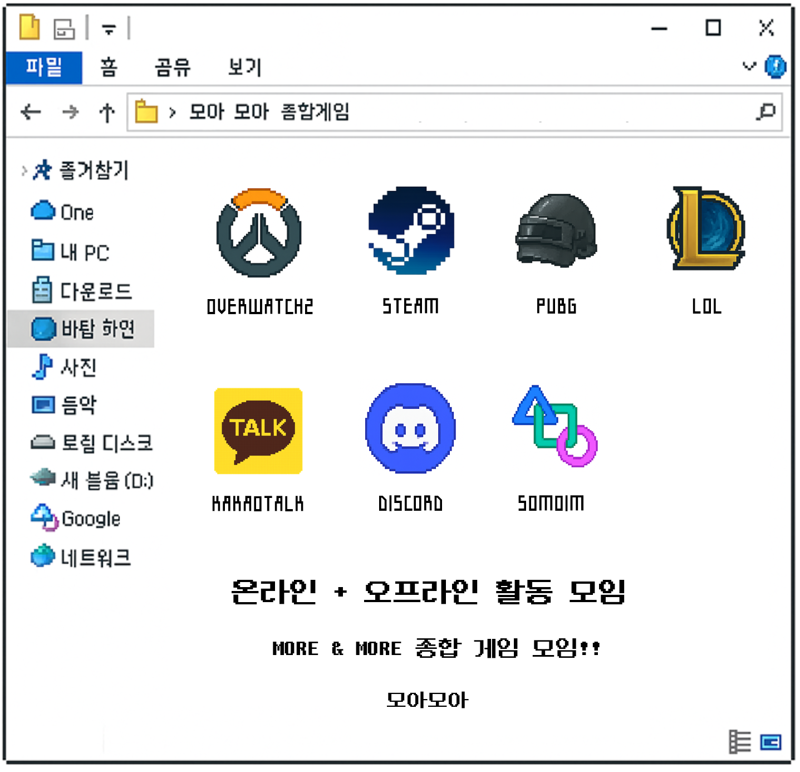
Task: Go back with the left arrow
Action: tap(31, 112)
